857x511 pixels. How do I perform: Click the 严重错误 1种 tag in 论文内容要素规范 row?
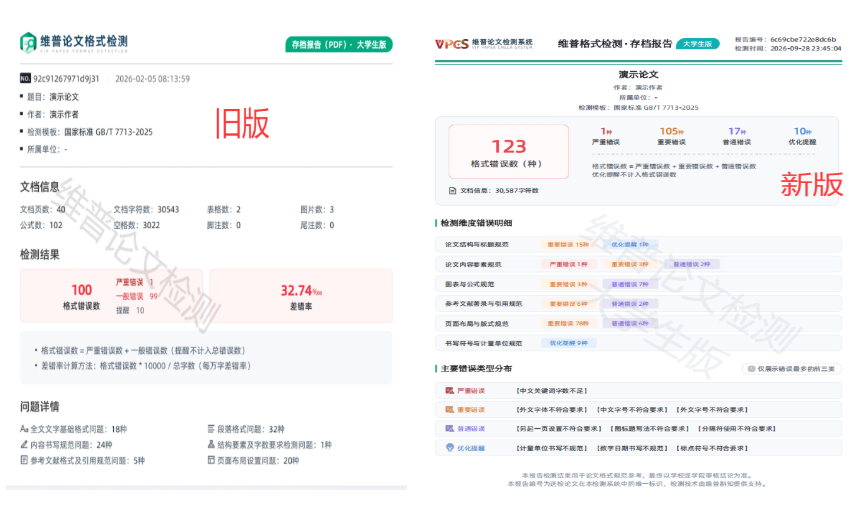[568, 264]
